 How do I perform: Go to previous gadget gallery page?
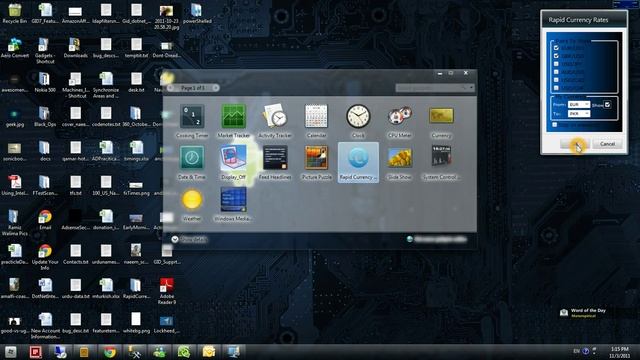pyautogui.click(x=171, y=88)
